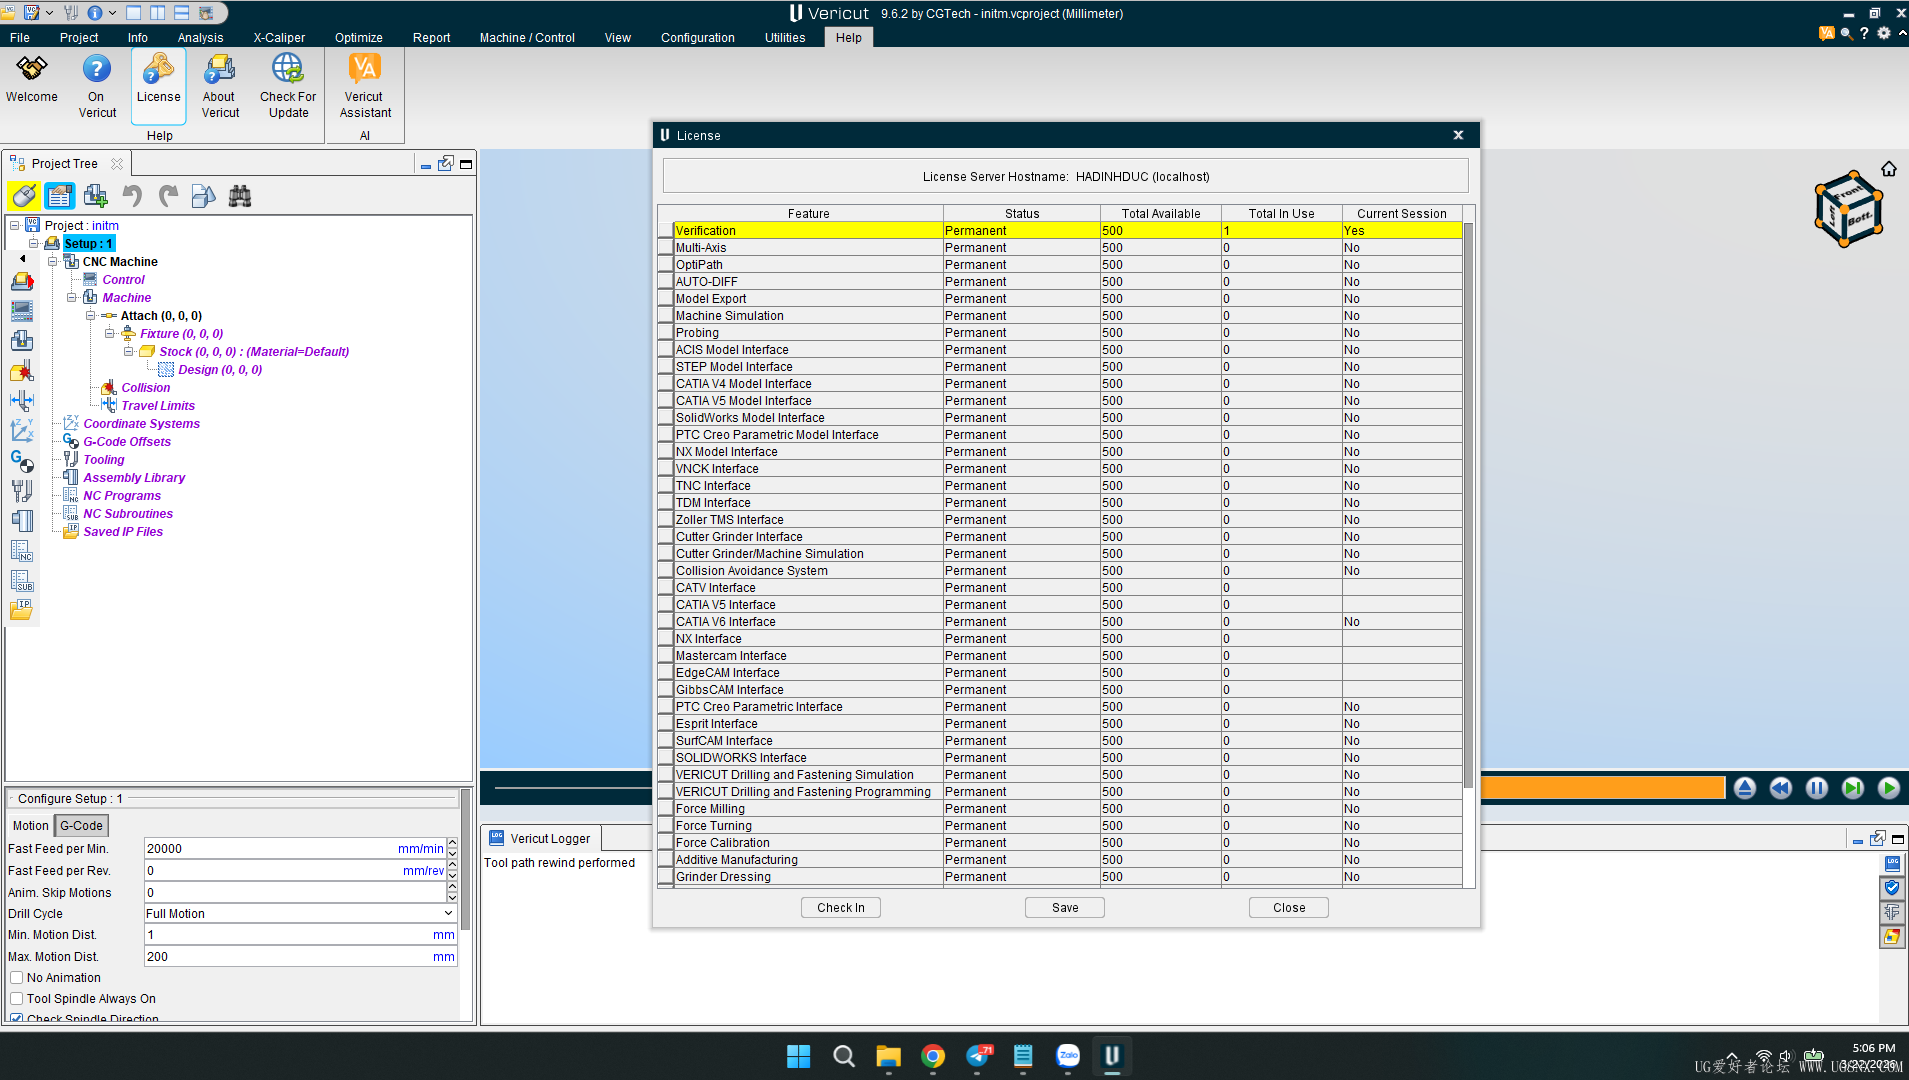Viewport: 1909px width, 1080px height.
Task: Enable Tool Spindle Always On checkbox
Action: point(17,999)
